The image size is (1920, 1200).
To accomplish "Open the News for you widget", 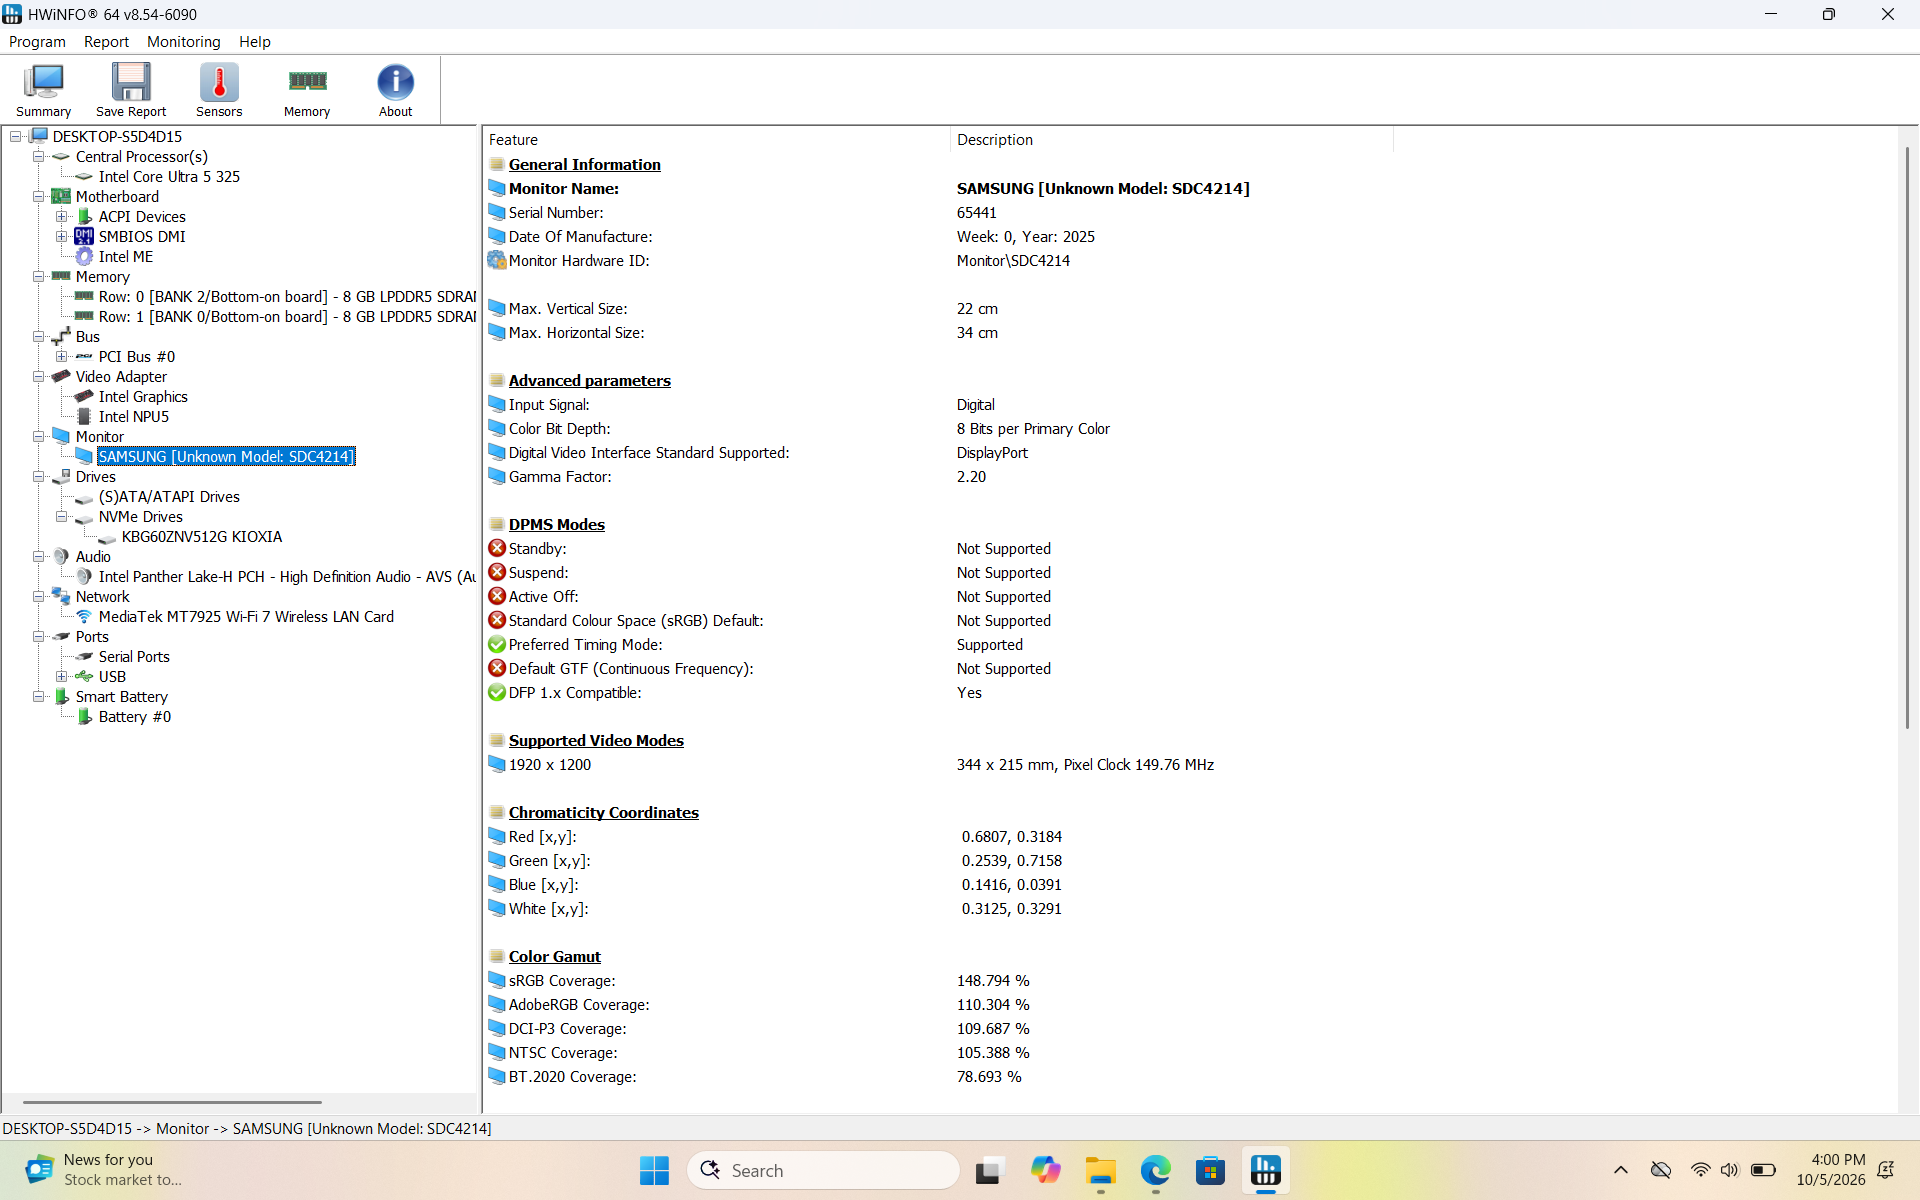I will [x=104, y=1170].
